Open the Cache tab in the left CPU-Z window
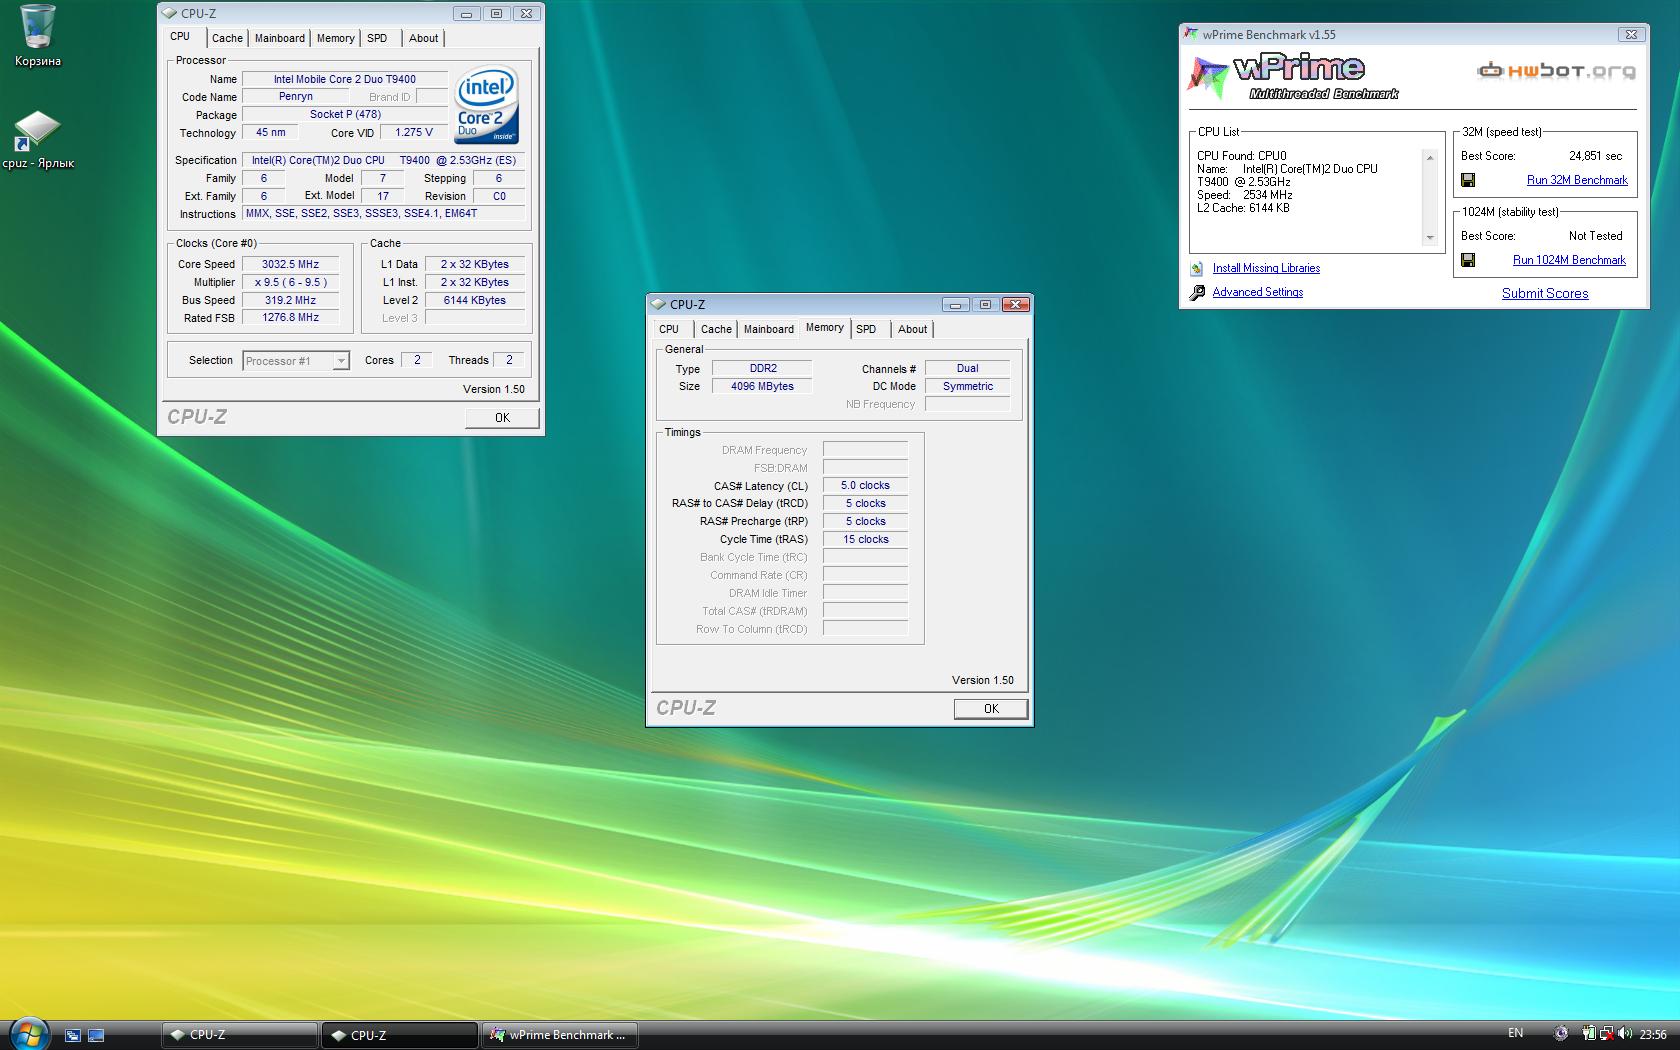The width and height of the screenshot is (1680, 1050). point(227,38)
